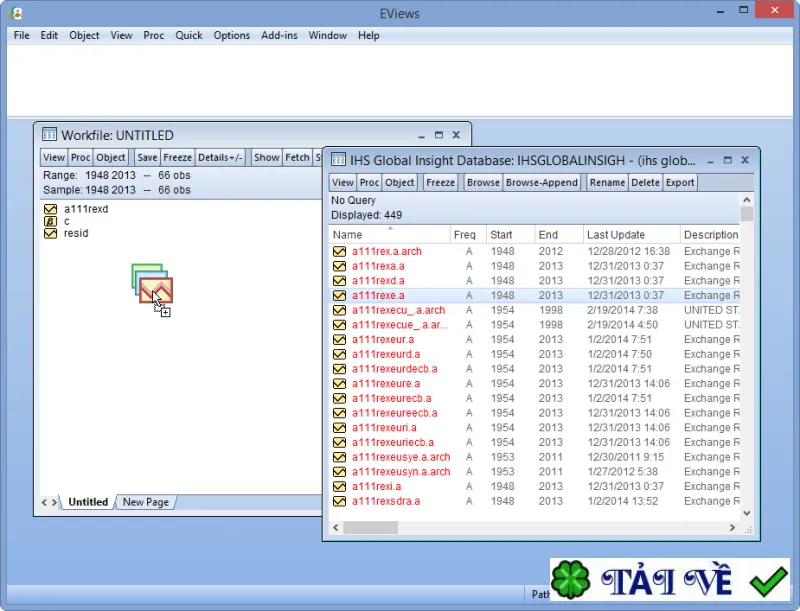
Task: Open the Quick menu
Action: click(x=189, y=35)
